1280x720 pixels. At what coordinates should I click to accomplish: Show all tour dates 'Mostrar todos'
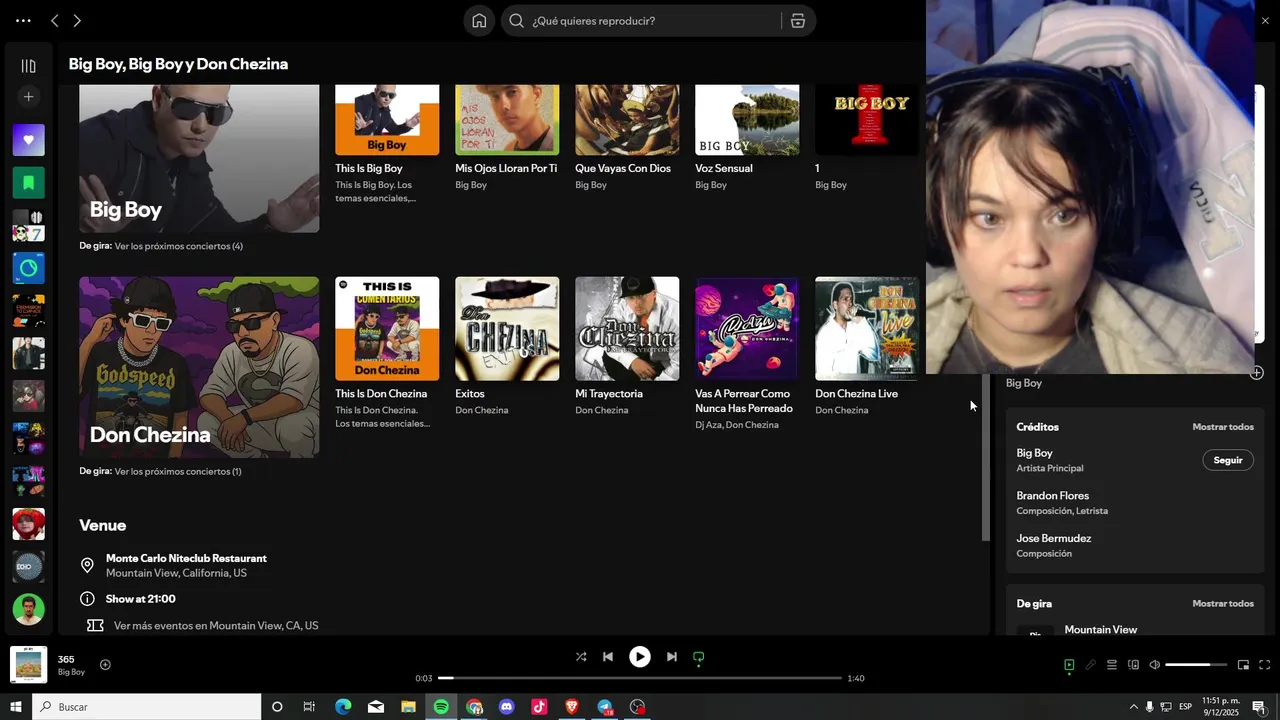[1222, 604]
